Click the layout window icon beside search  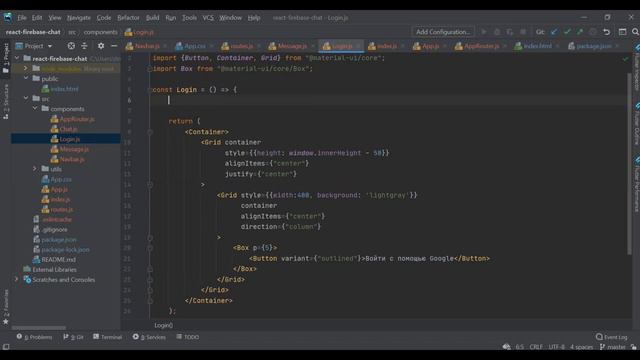pos(622,32)
